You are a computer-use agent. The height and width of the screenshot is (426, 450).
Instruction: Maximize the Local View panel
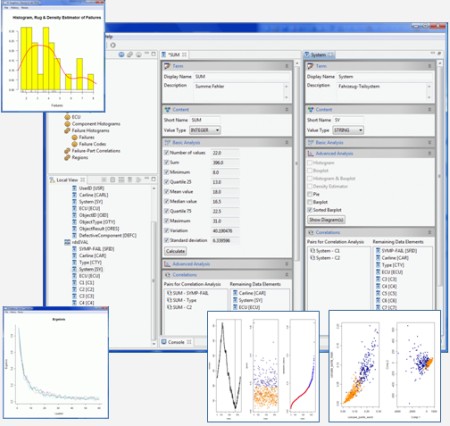[x=153, y=179]
